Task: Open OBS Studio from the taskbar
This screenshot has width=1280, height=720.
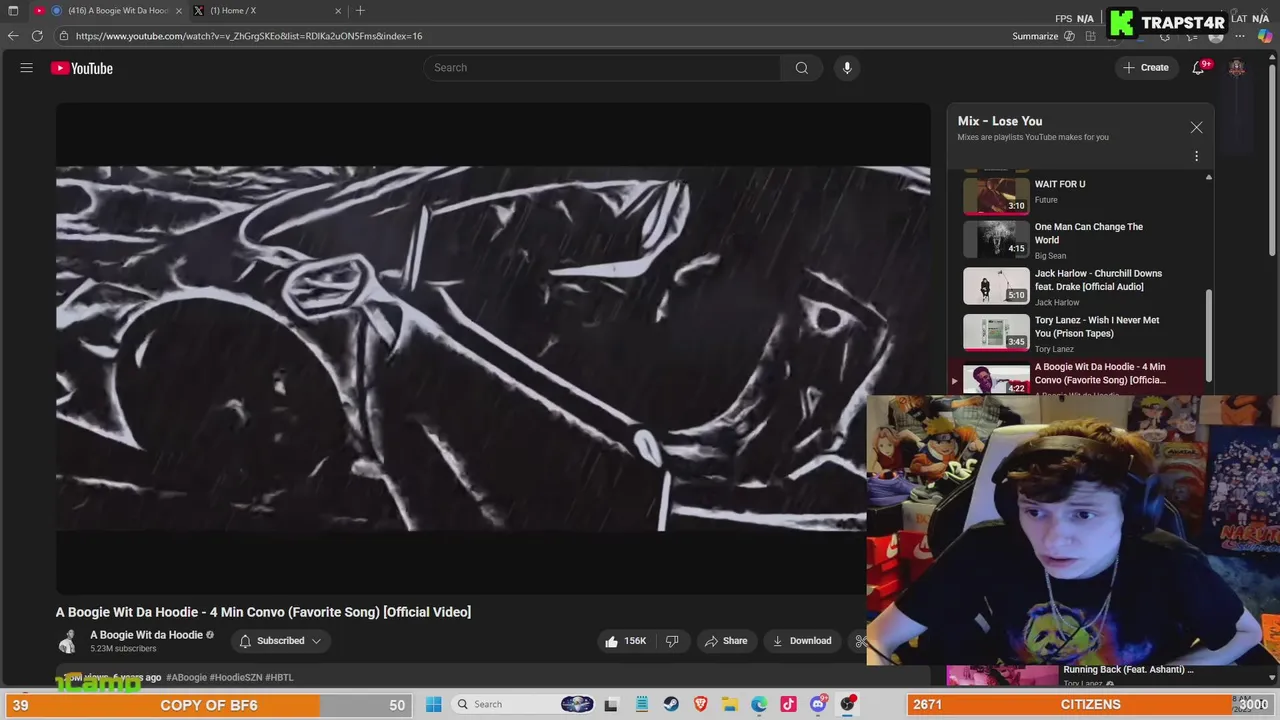Action: point(848,704)
